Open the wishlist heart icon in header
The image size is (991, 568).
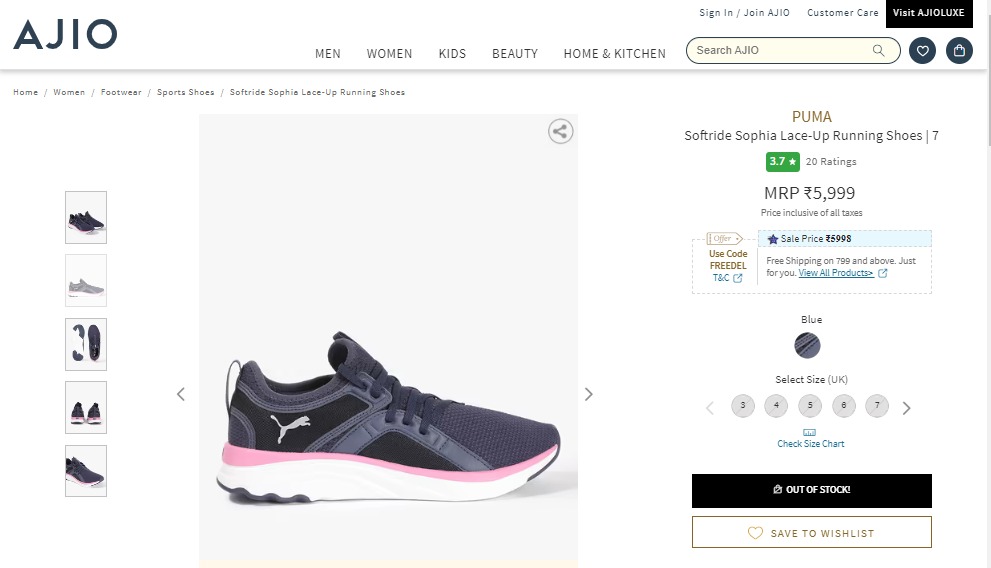tap(922, 50)
